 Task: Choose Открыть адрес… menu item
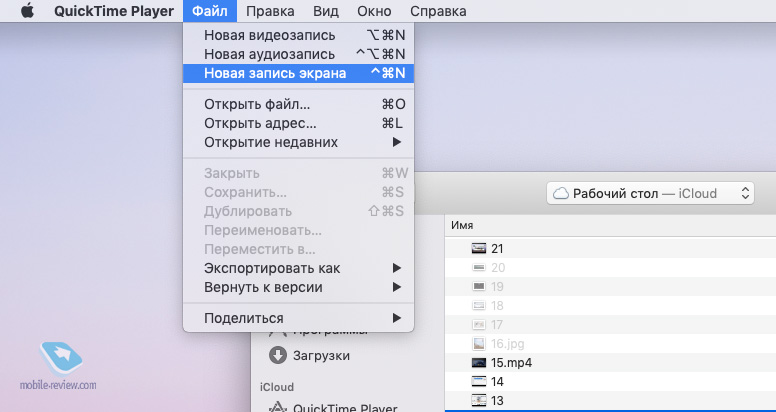pos(298,123)
